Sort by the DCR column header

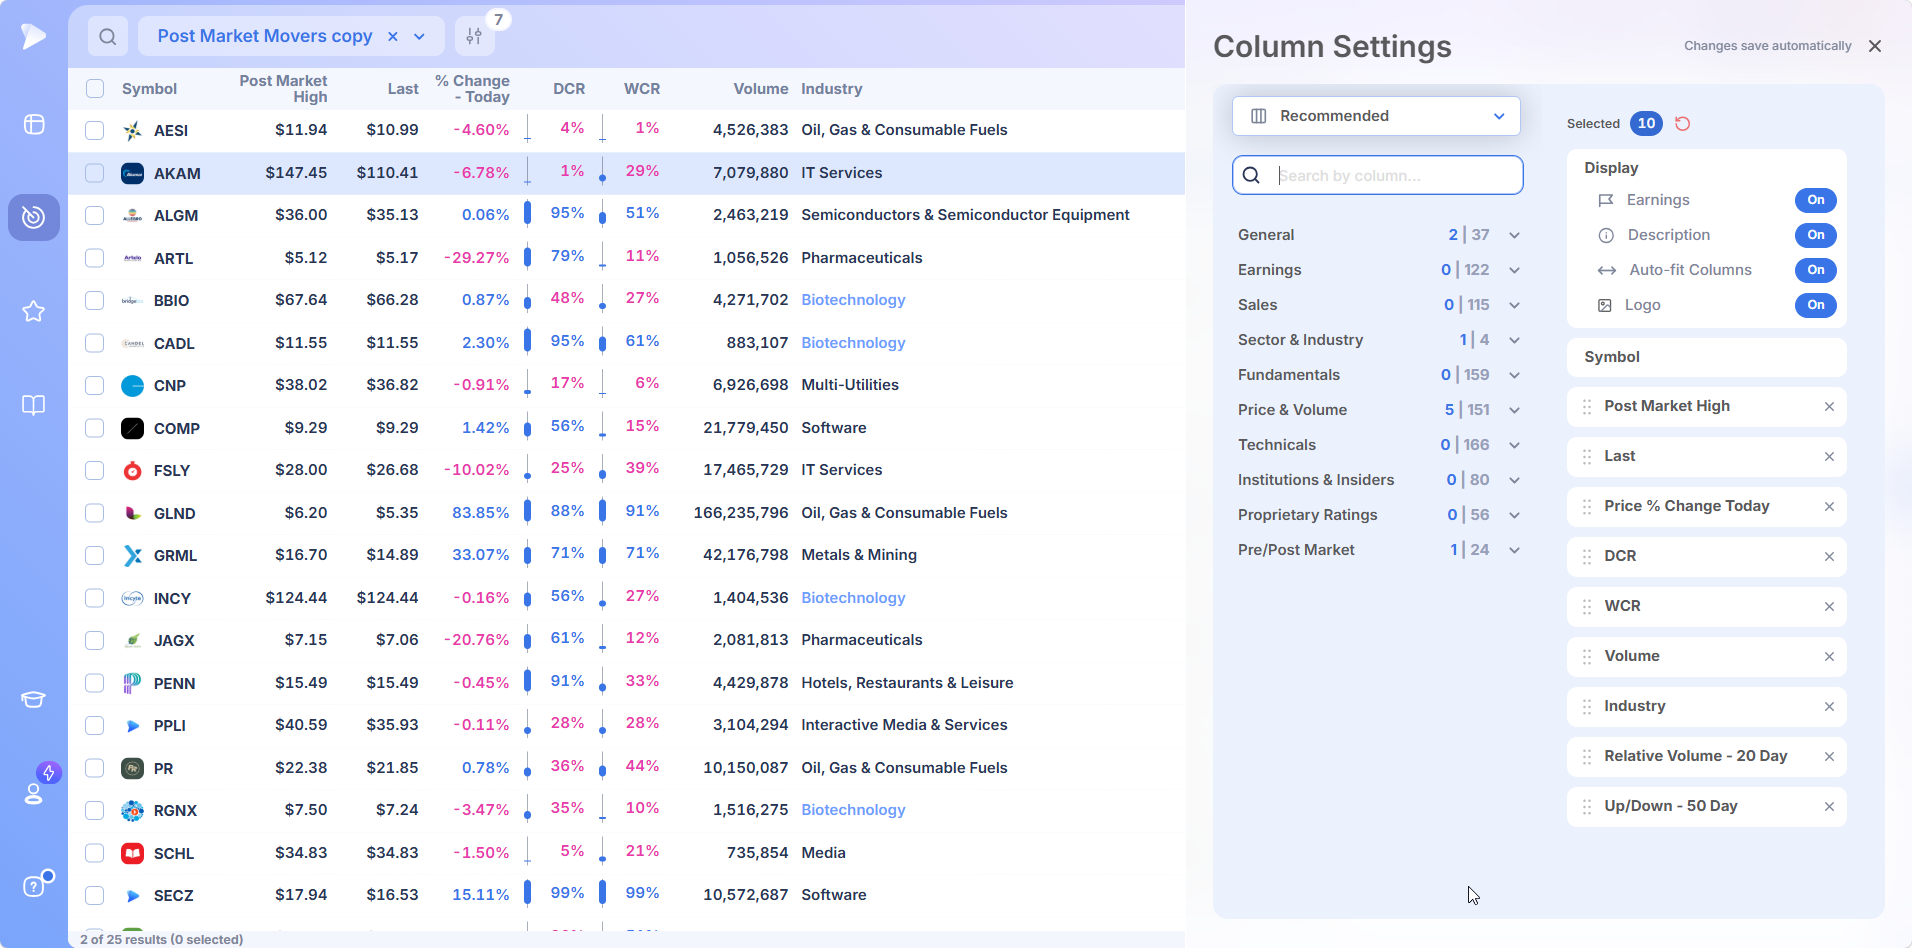(x=569, y=89)
